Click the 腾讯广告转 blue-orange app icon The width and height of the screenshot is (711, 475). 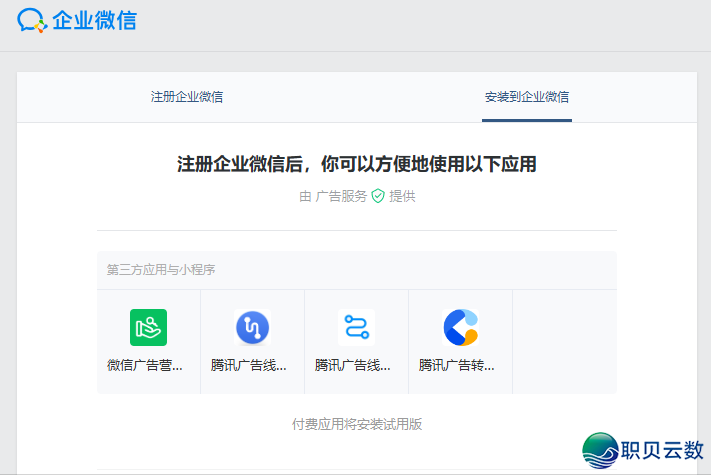(460, 327)
